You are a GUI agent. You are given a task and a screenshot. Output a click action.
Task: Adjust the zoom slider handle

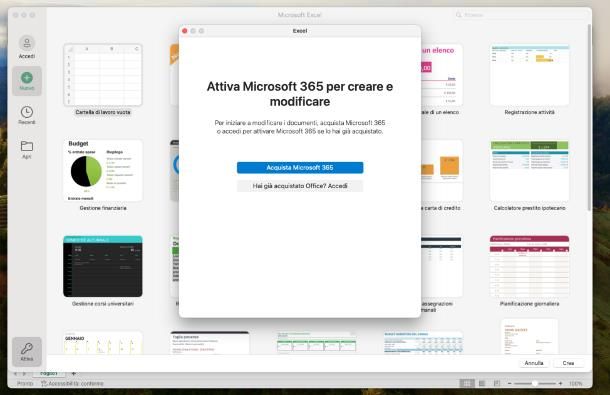(x=535, y=383)
